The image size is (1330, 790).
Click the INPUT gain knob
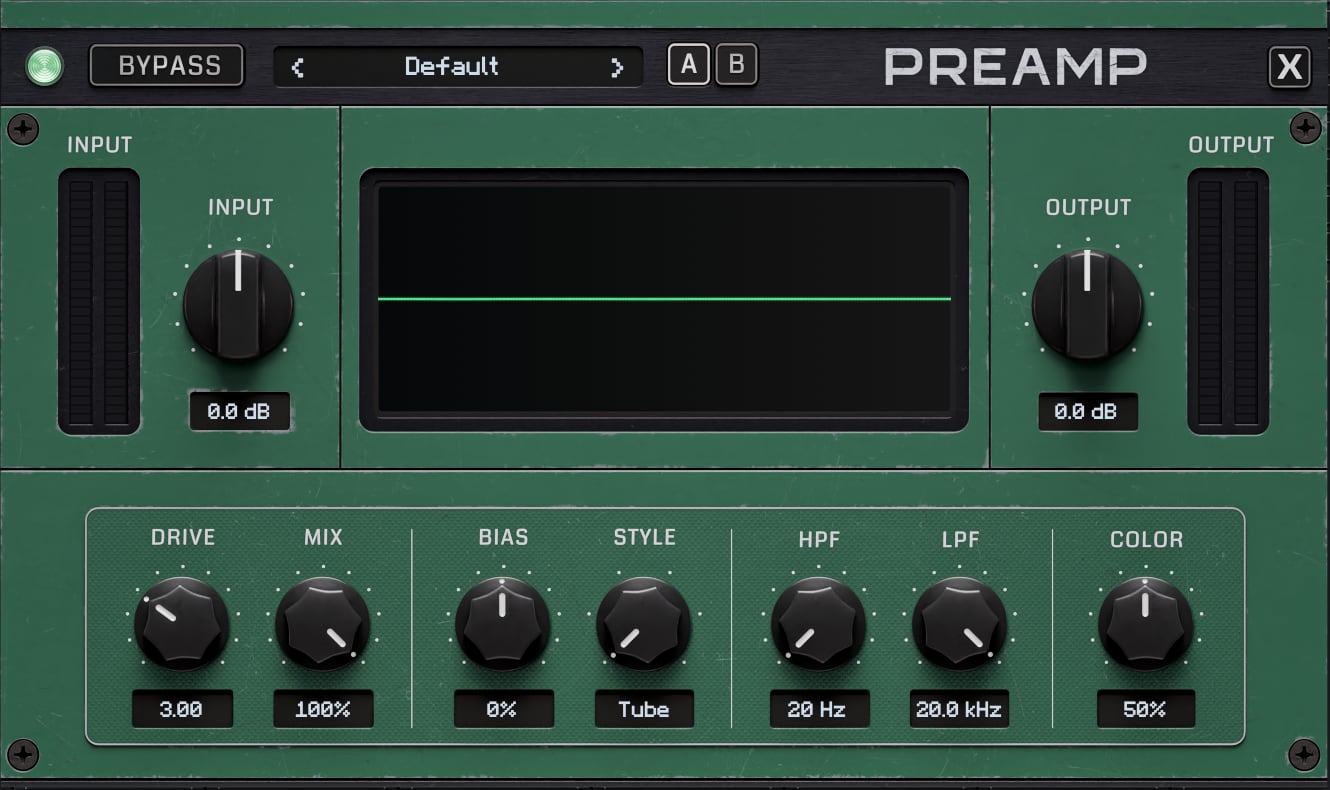point(238,304)
